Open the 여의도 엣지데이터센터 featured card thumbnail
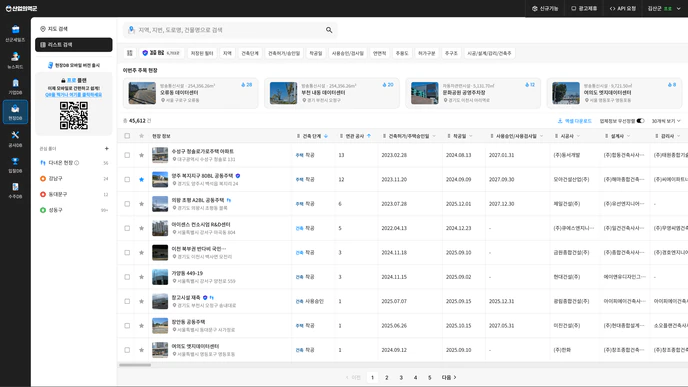 [566, 93]
